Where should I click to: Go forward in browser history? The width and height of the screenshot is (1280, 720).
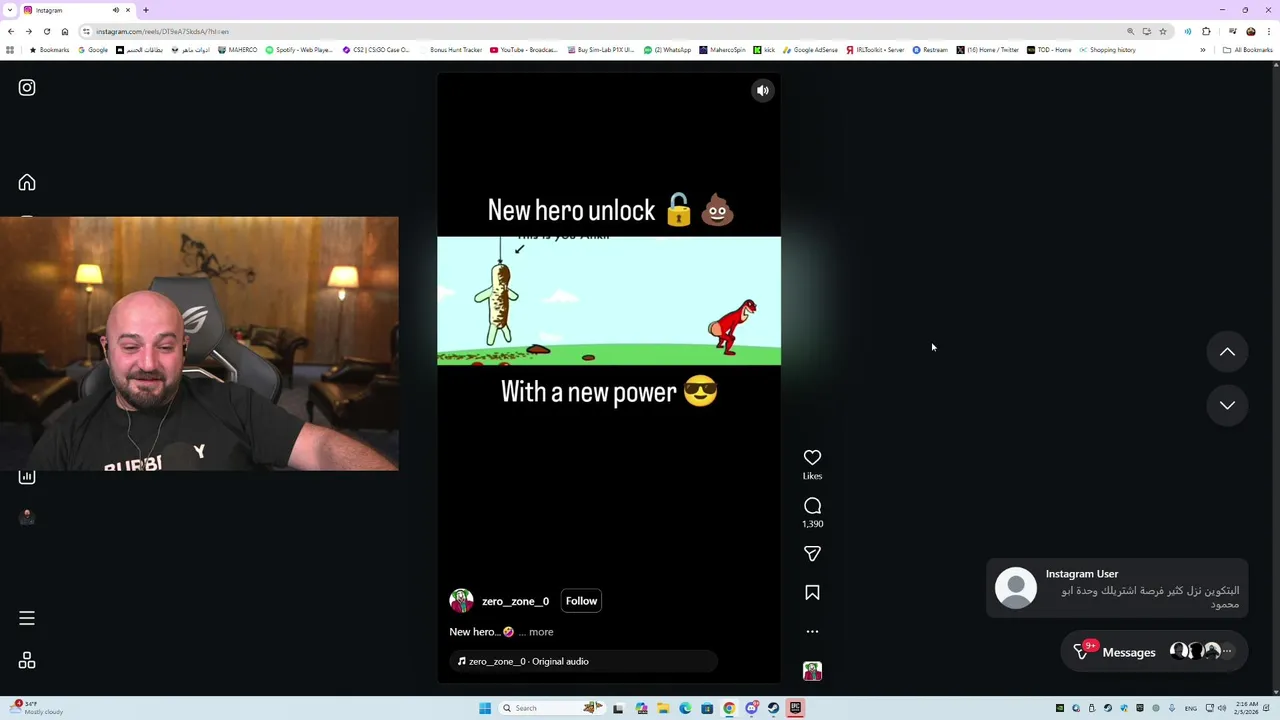(x=29, y=31)
